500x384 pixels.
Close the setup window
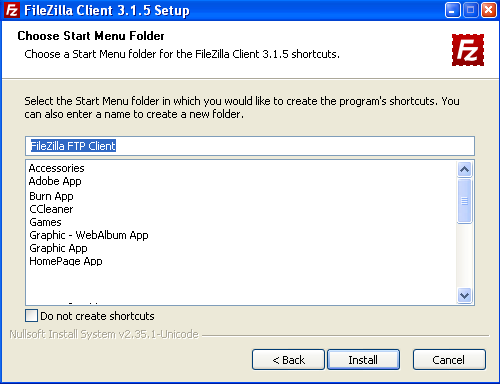tap(488, 10)
